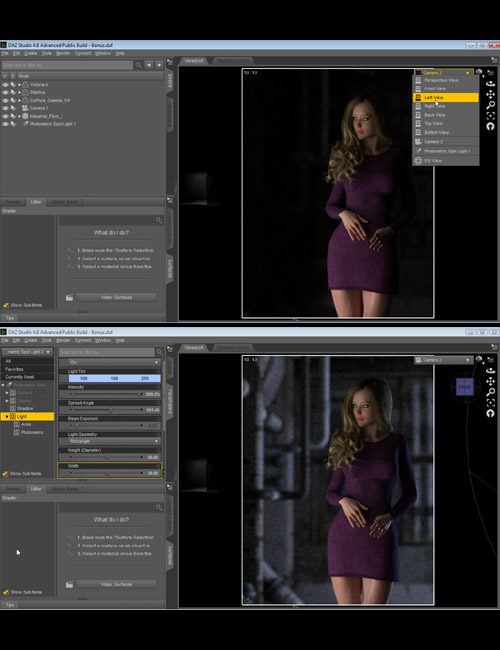Select Currently Used filter in Parameters
The width and height of the screenshot is (500, 650).
tap(27, 377)
